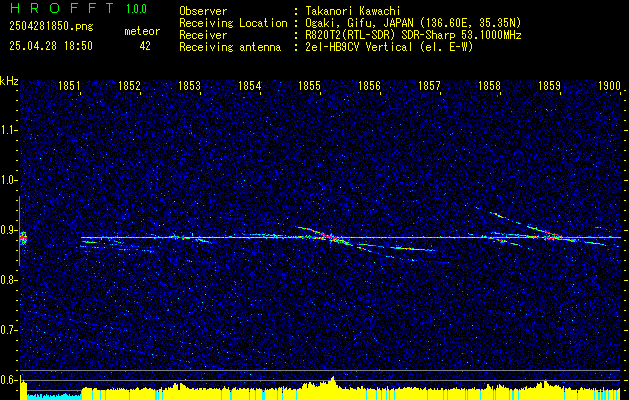The image size is (629, 400).
Task: Click the 1855 time axis label
Action: 310,86
